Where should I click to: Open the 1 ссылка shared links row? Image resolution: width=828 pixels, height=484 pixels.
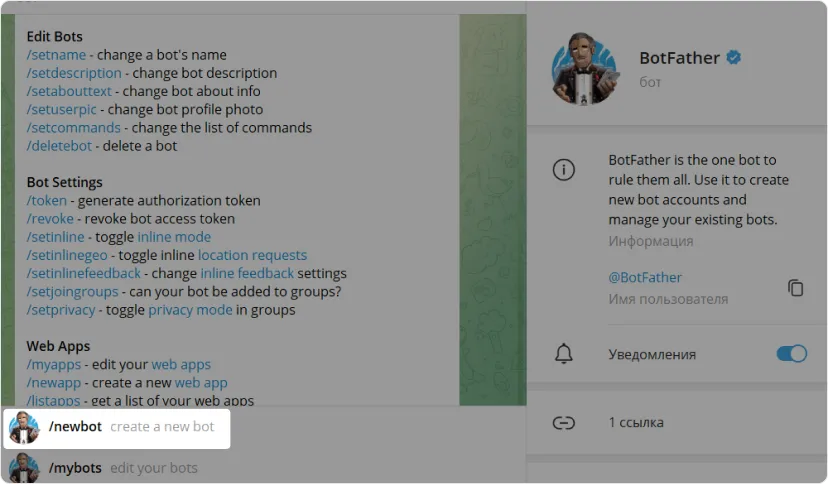point(636,423)
